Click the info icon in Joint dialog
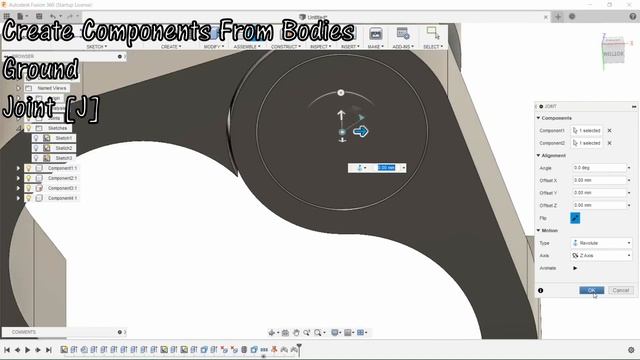 (540, 291)
